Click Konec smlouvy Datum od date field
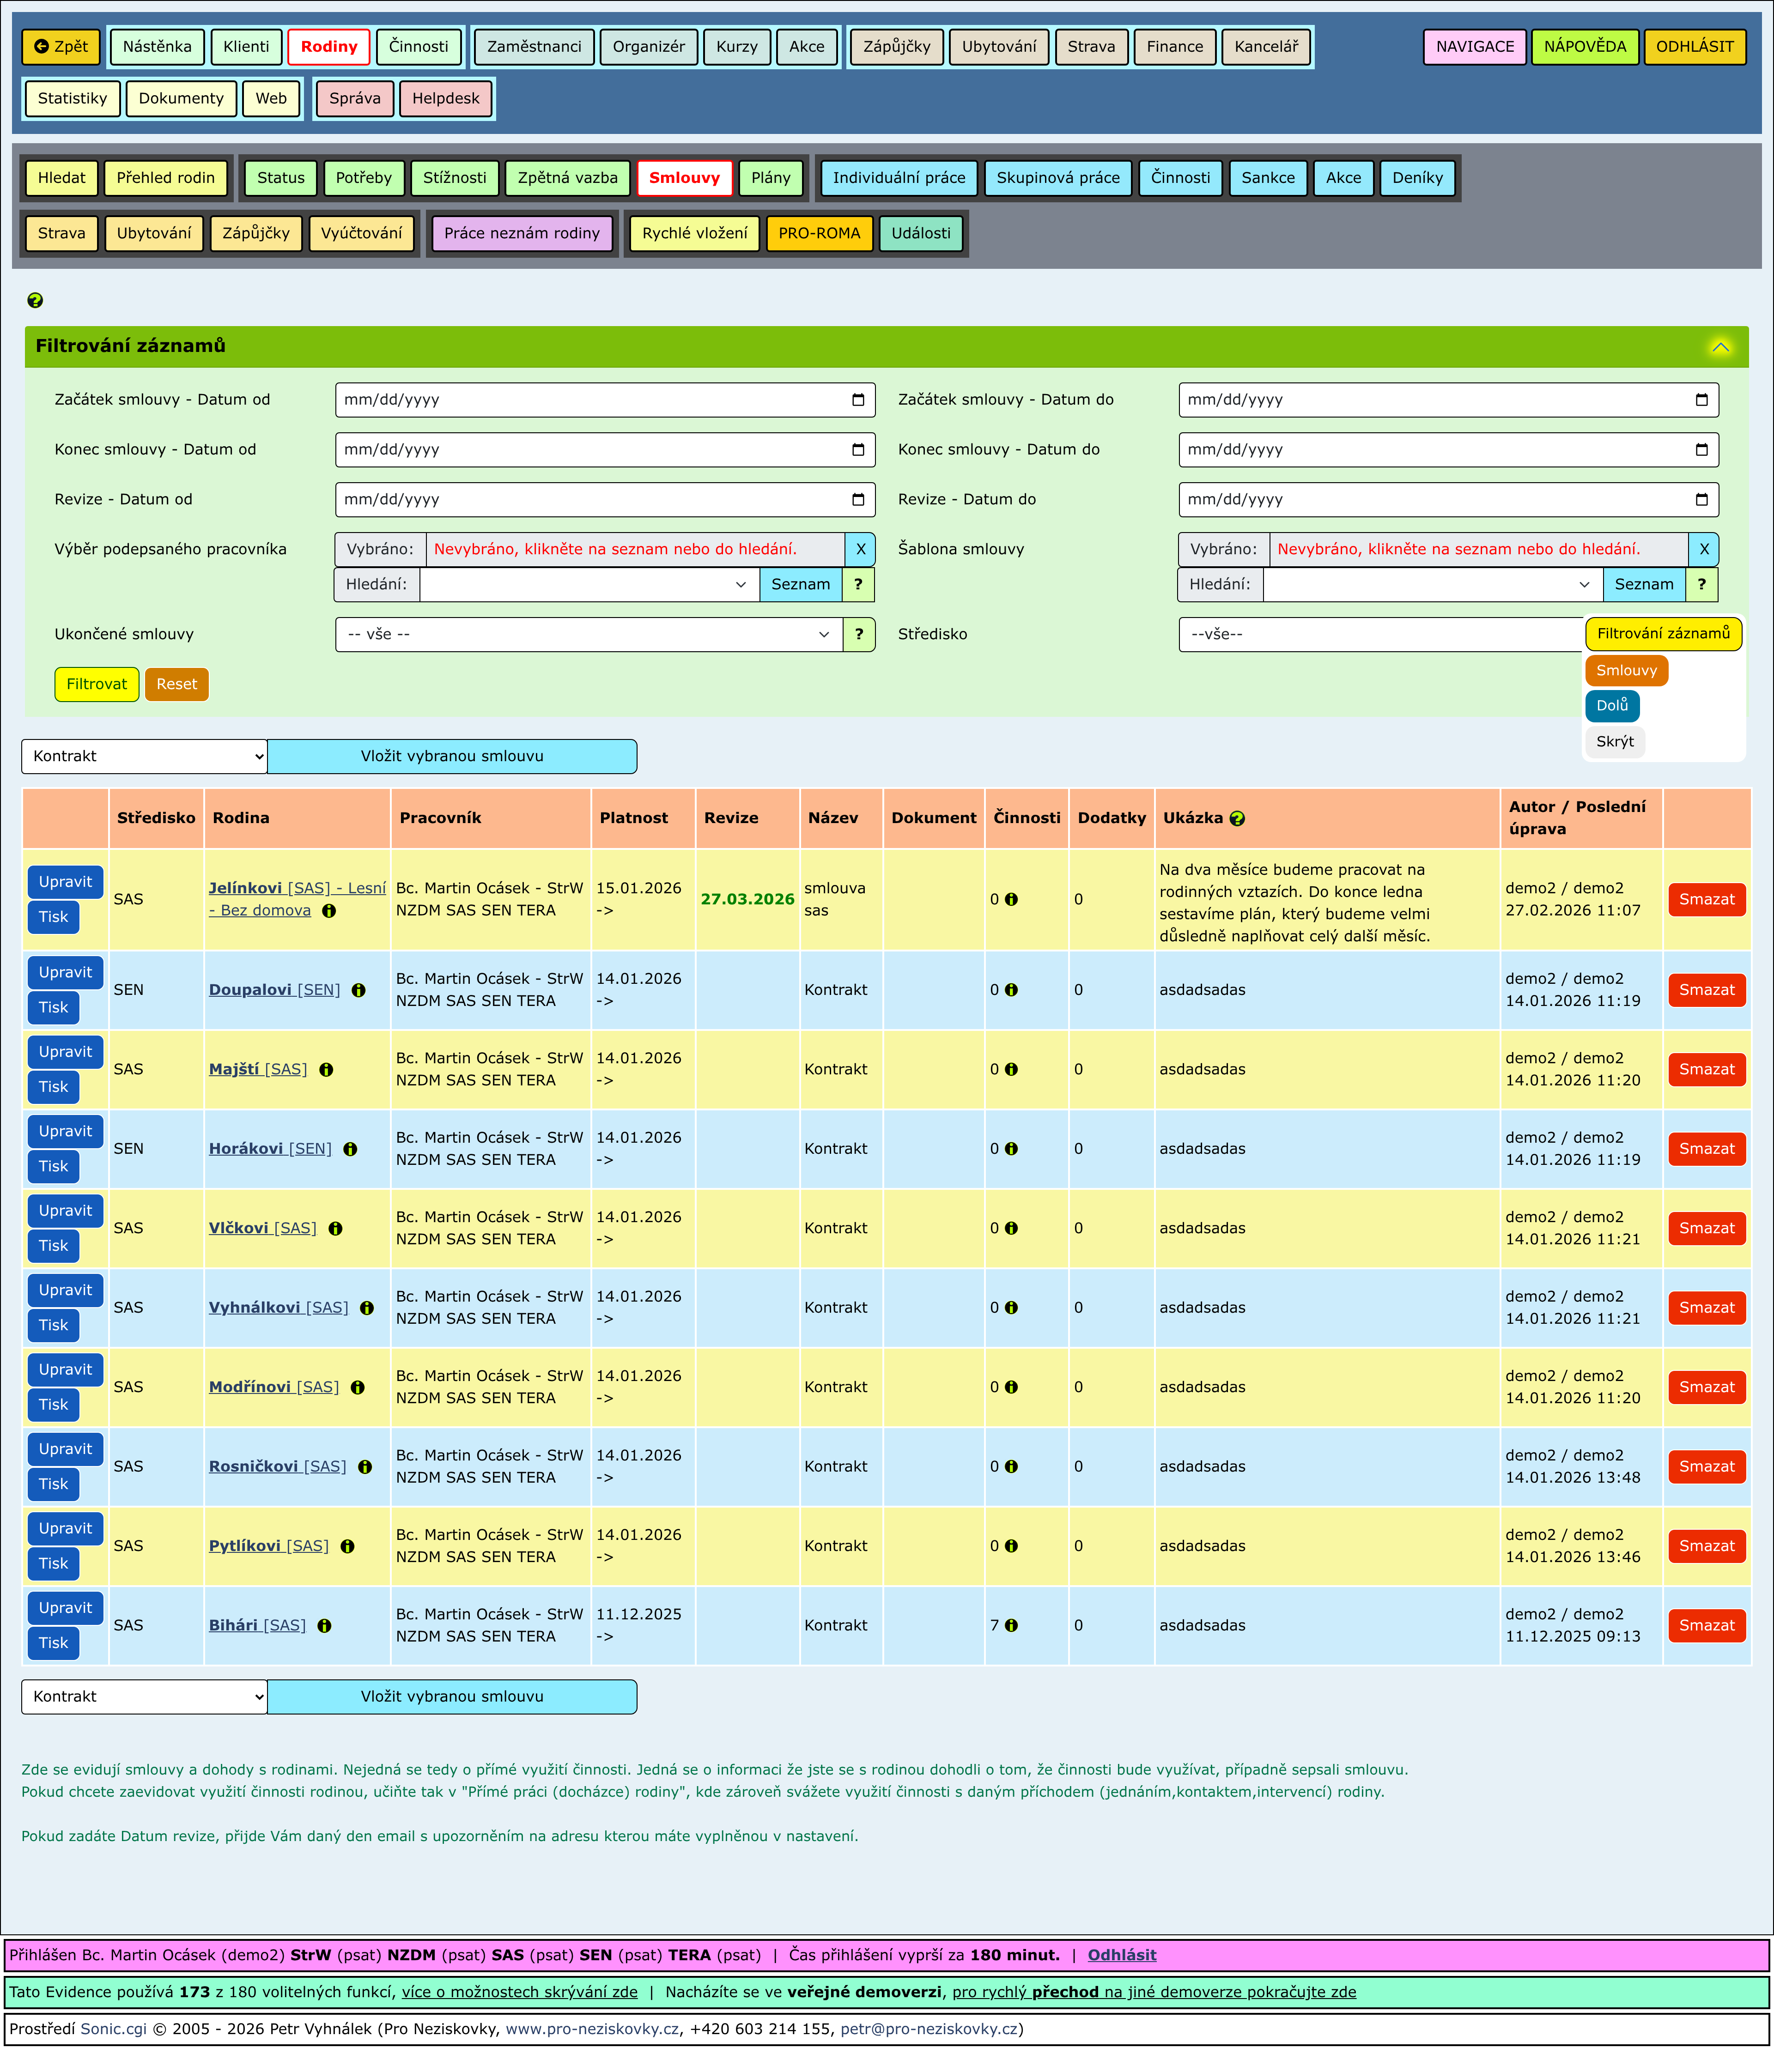Screen dimensions: 1774x2072 click(x=590, y=450)
